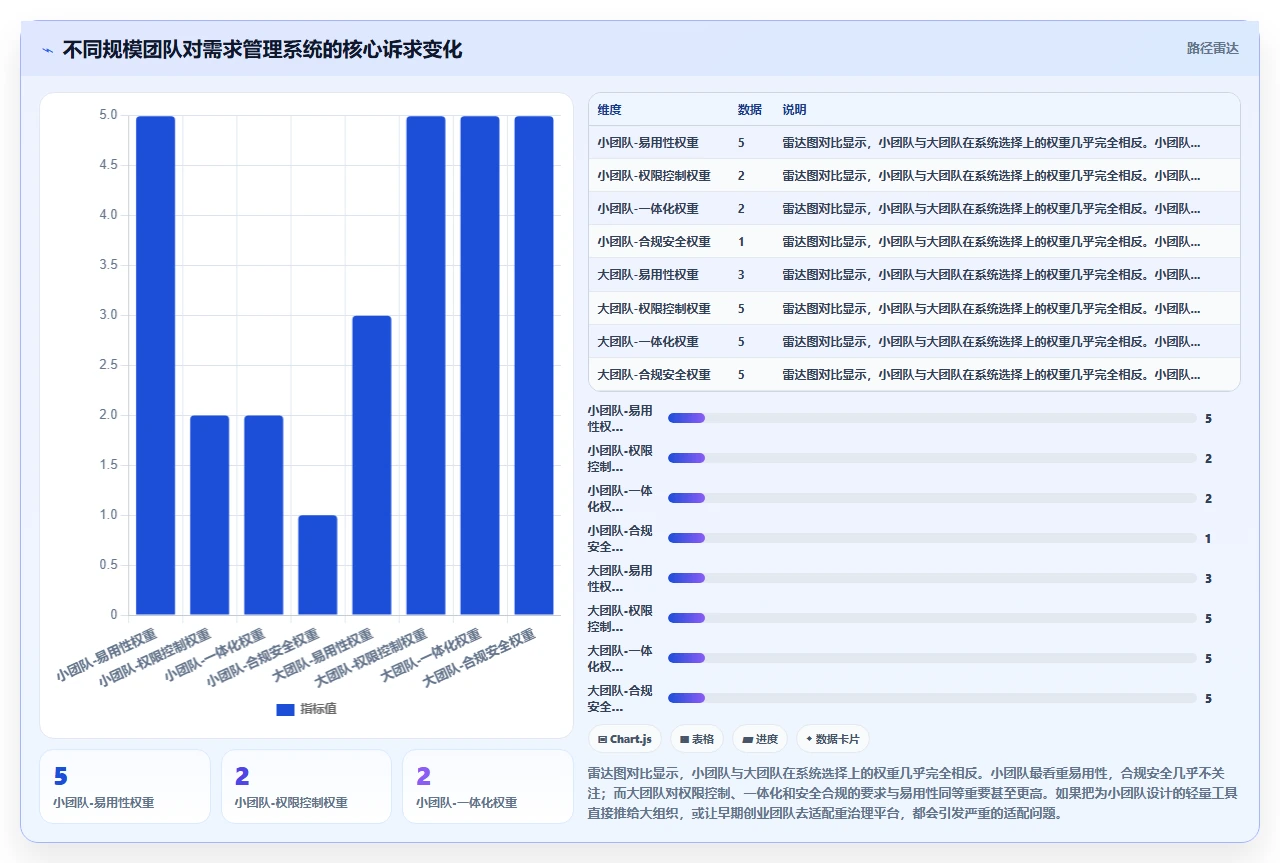The image size is (1280, 863).
Task: Click the pulse icon beside the page title
Action: (47, 50)
